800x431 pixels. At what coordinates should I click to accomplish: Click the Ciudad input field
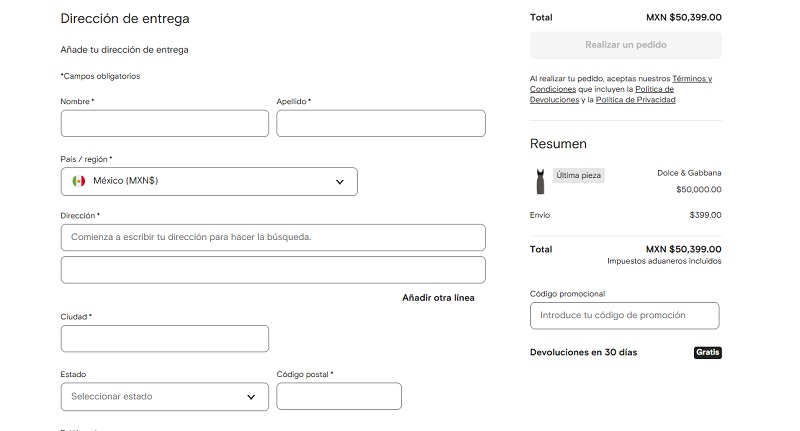tap(164, 339)
